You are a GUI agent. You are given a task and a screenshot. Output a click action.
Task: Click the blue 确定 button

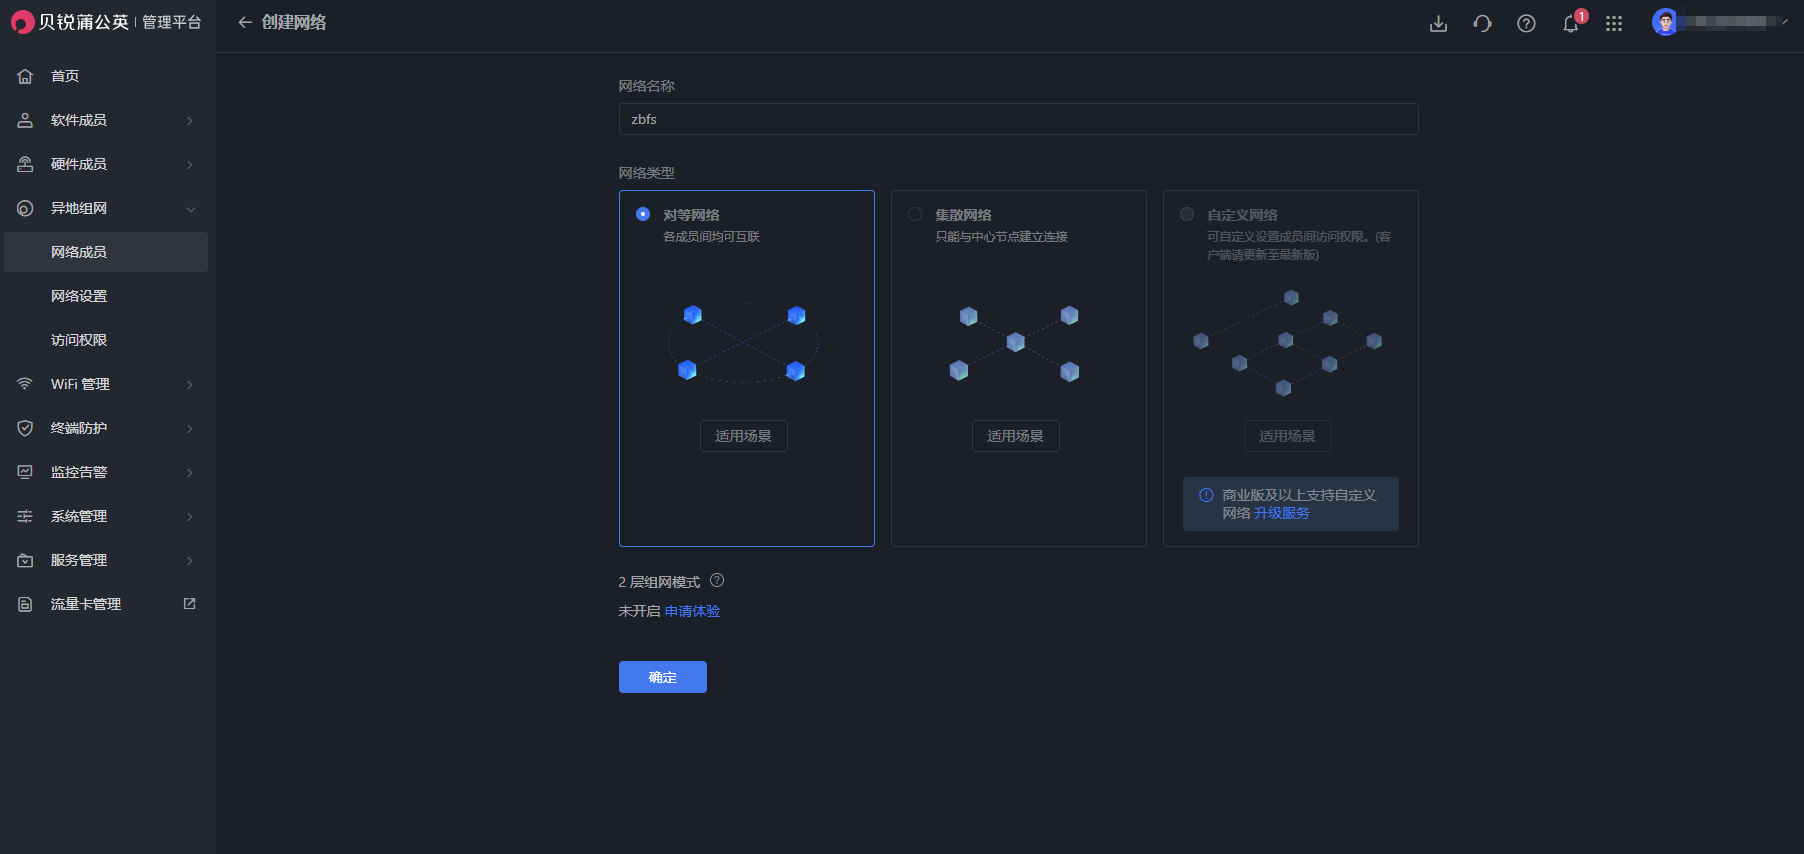[x=662, y=677]
